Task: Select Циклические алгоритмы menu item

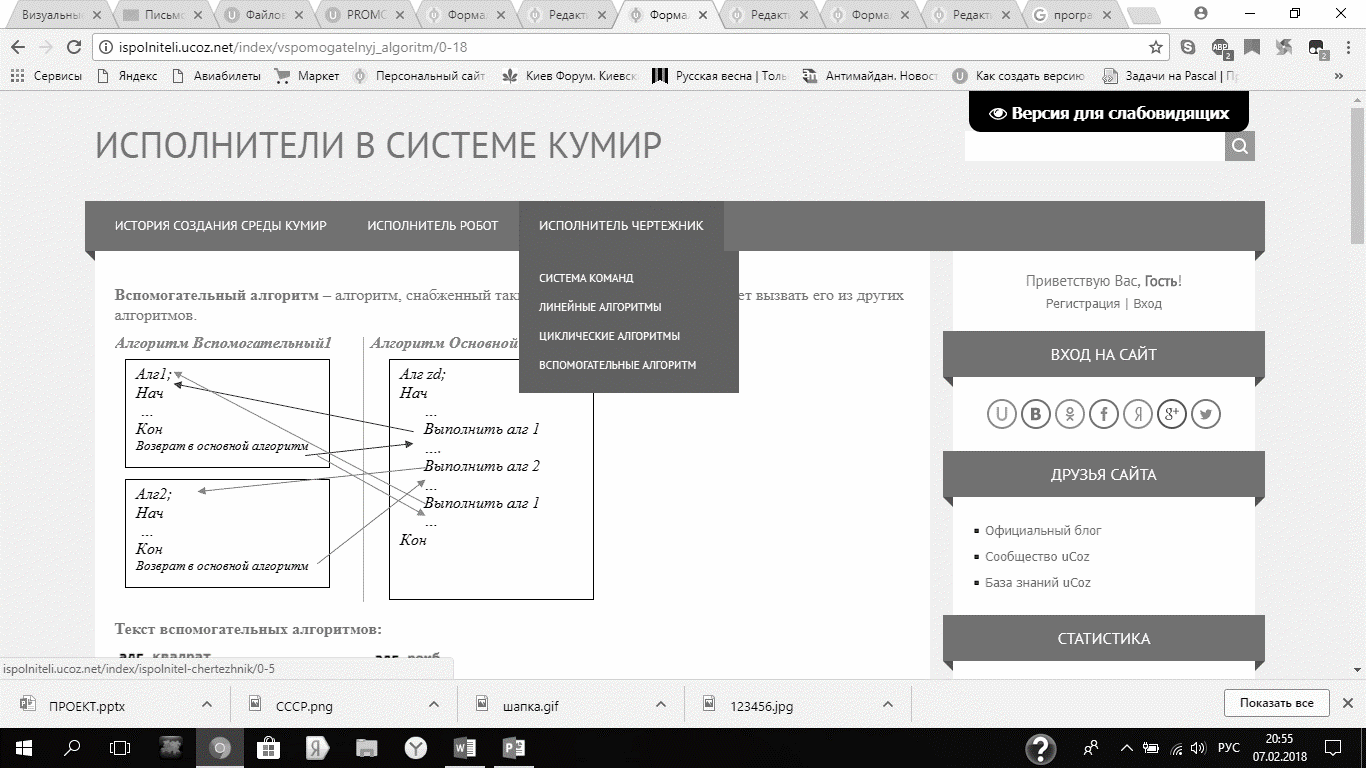Action: tap(609, 336)
